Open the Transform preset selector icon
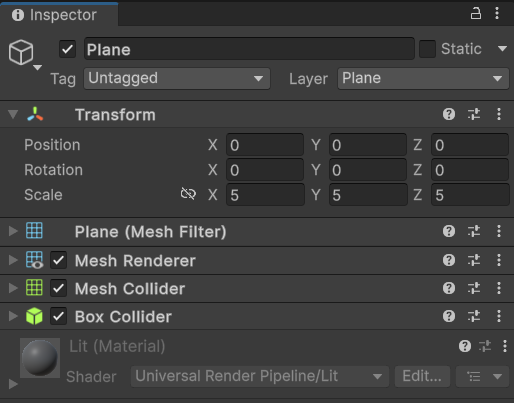 (474, 114)
